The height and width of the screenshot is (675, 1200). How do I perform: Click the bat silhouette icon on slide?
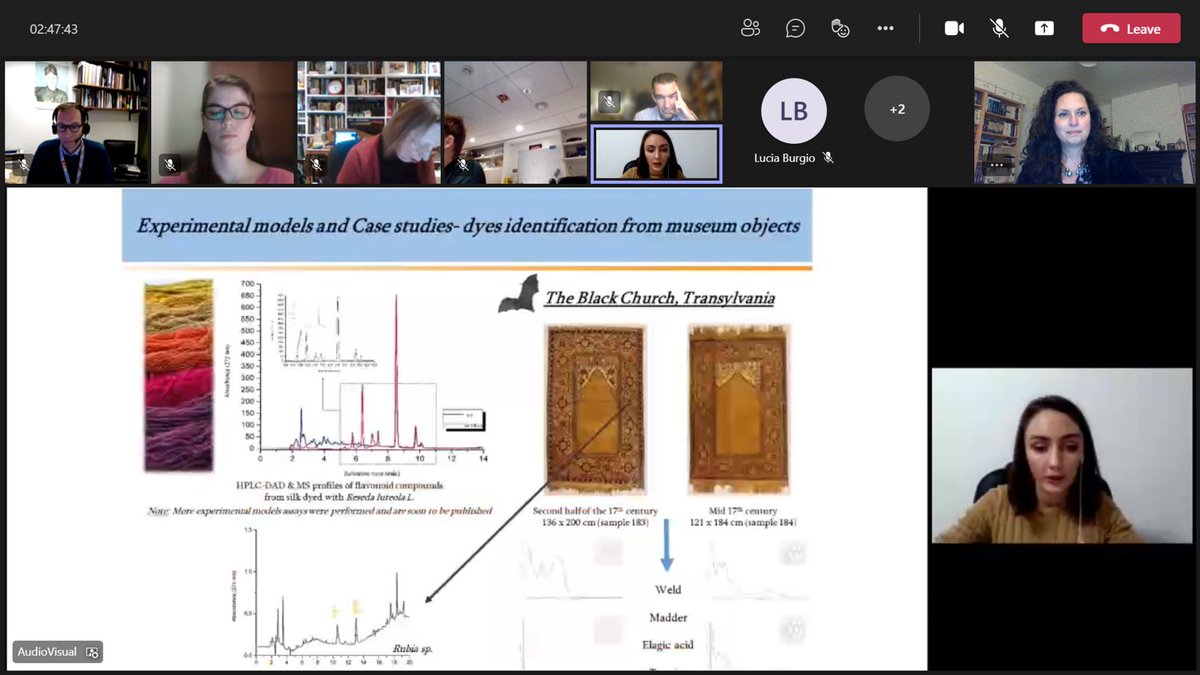pos(519,293)
